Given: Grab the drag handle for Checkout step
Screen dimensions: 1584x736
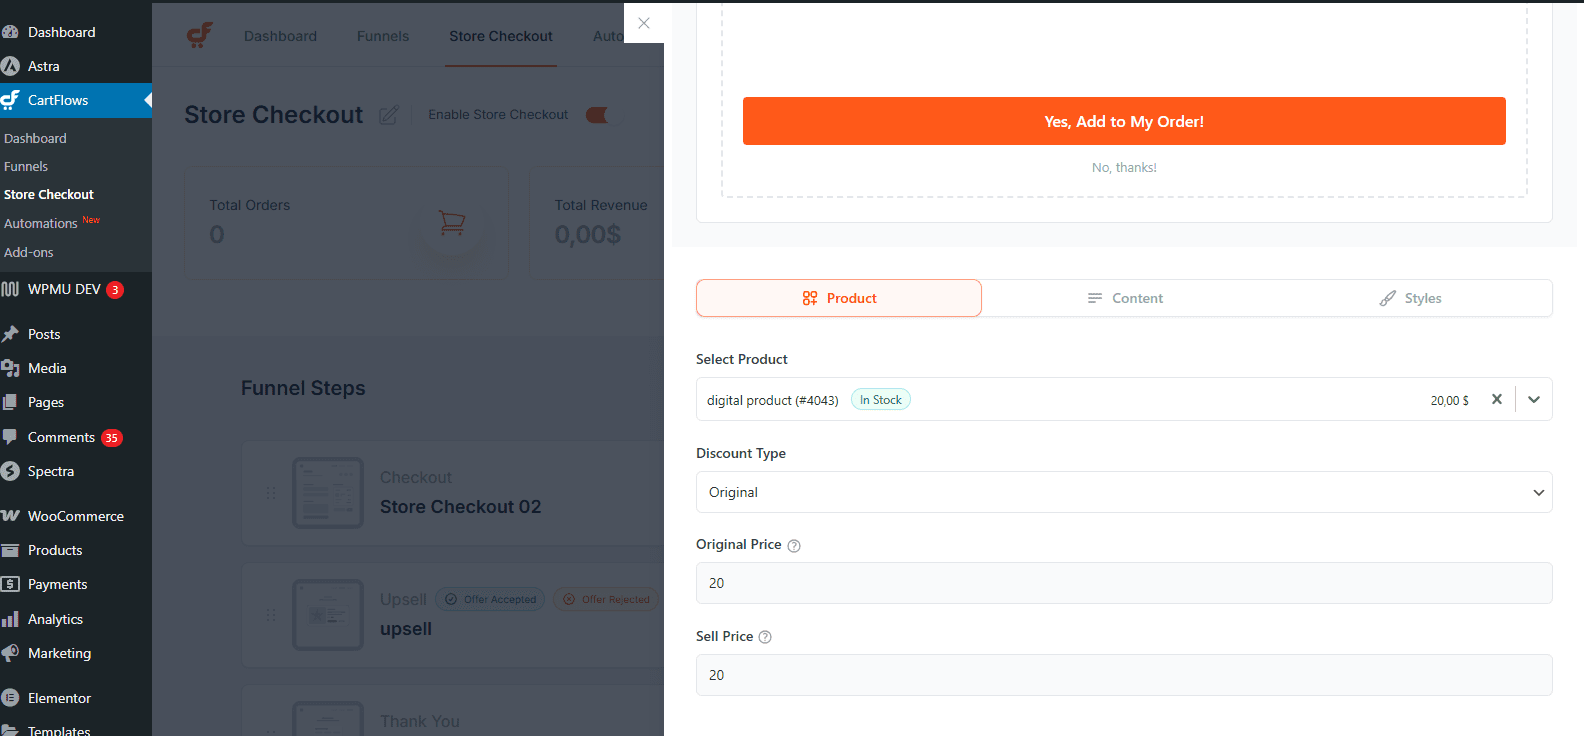Looking at the screenshot, I should 271,493.
